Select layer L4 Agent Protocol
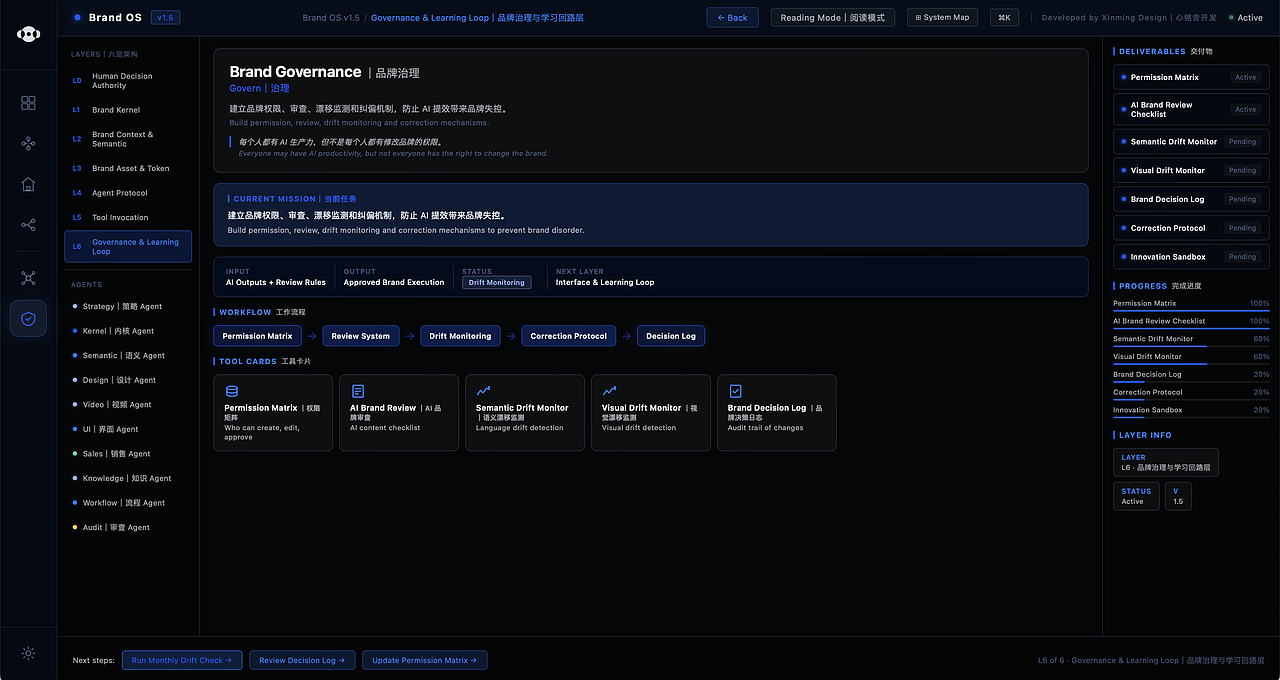 tap(128, 193)
